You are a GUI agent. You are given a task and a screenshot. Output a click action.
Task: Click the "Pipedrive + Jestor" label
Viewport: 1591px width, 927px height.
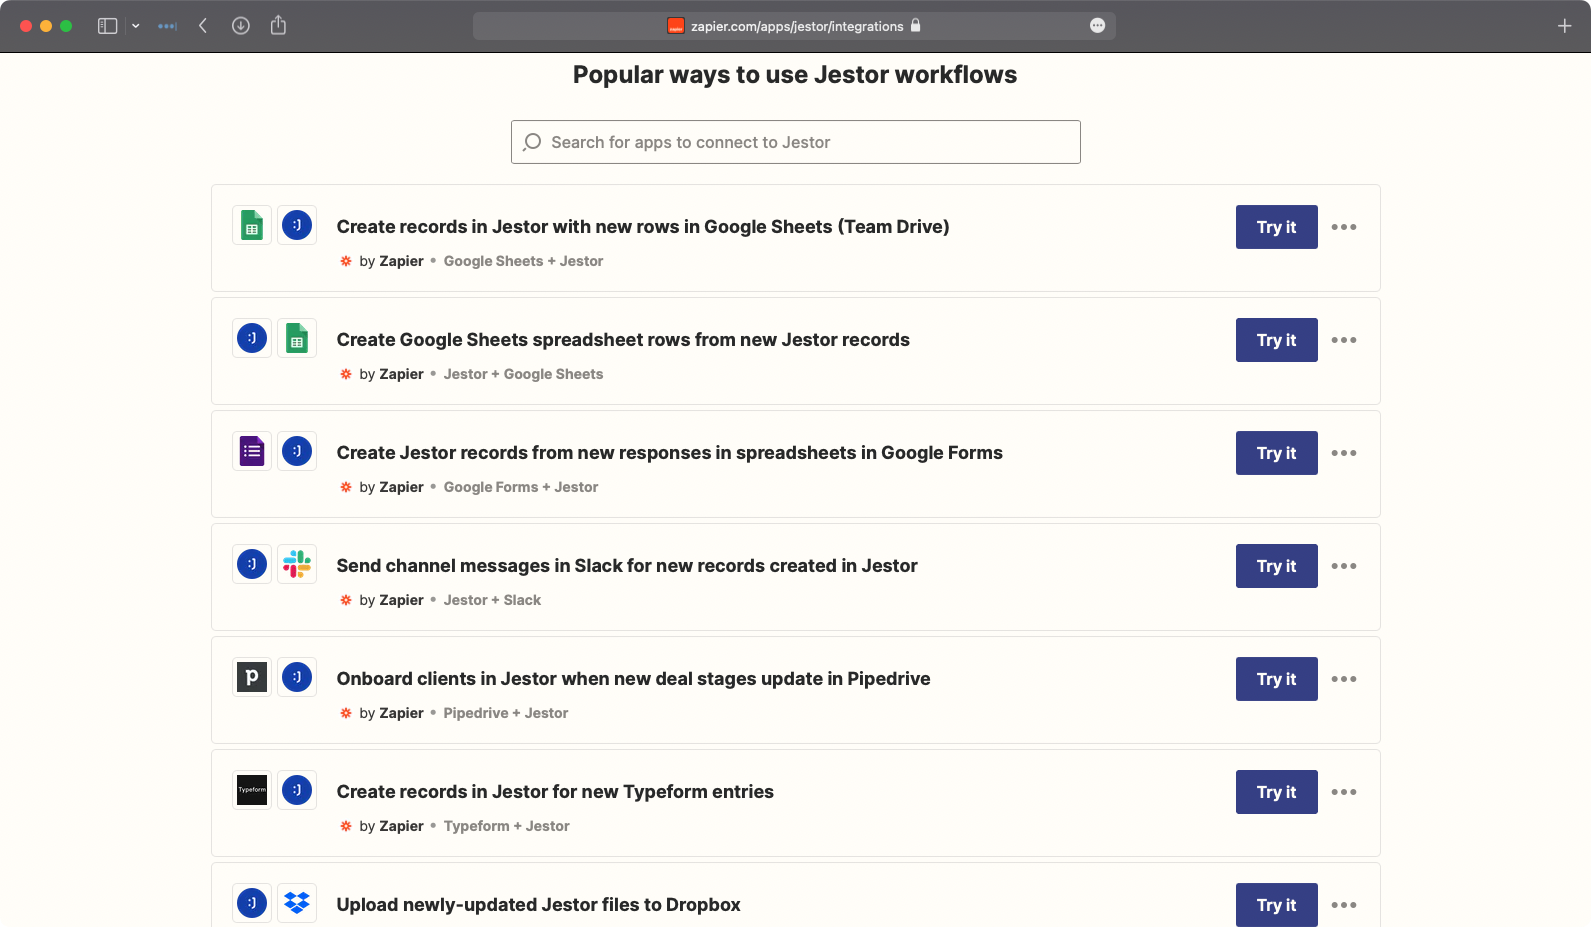pos(506,713)
